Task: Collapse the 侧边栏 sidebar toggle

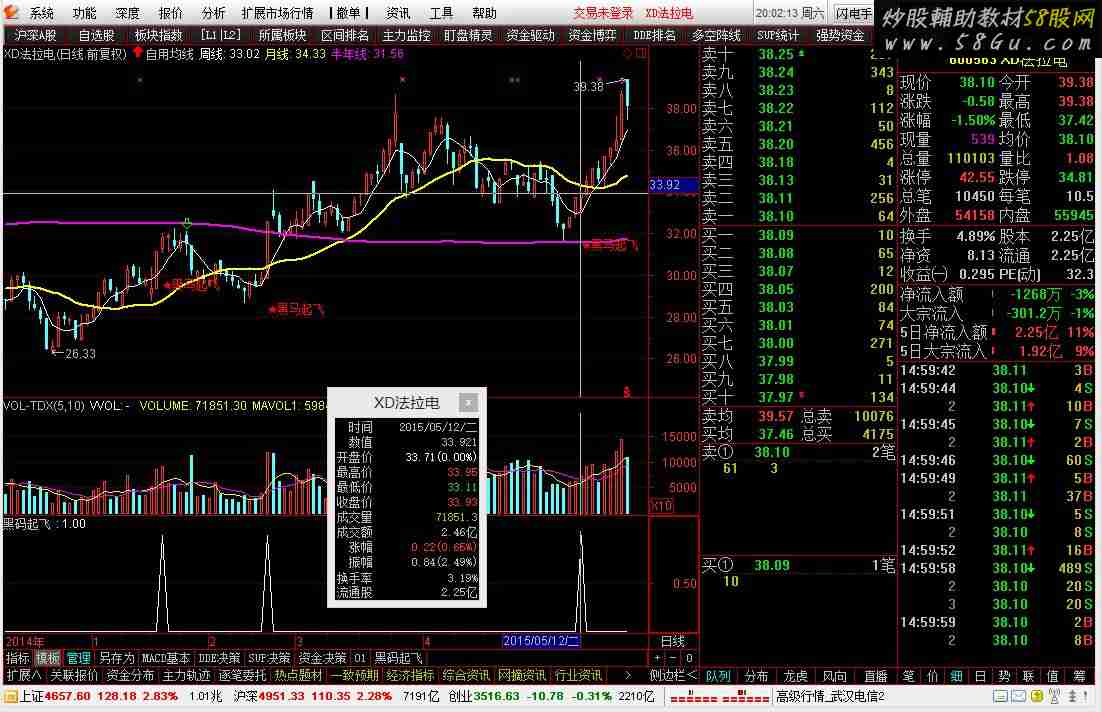Action: tap(673, 675)
